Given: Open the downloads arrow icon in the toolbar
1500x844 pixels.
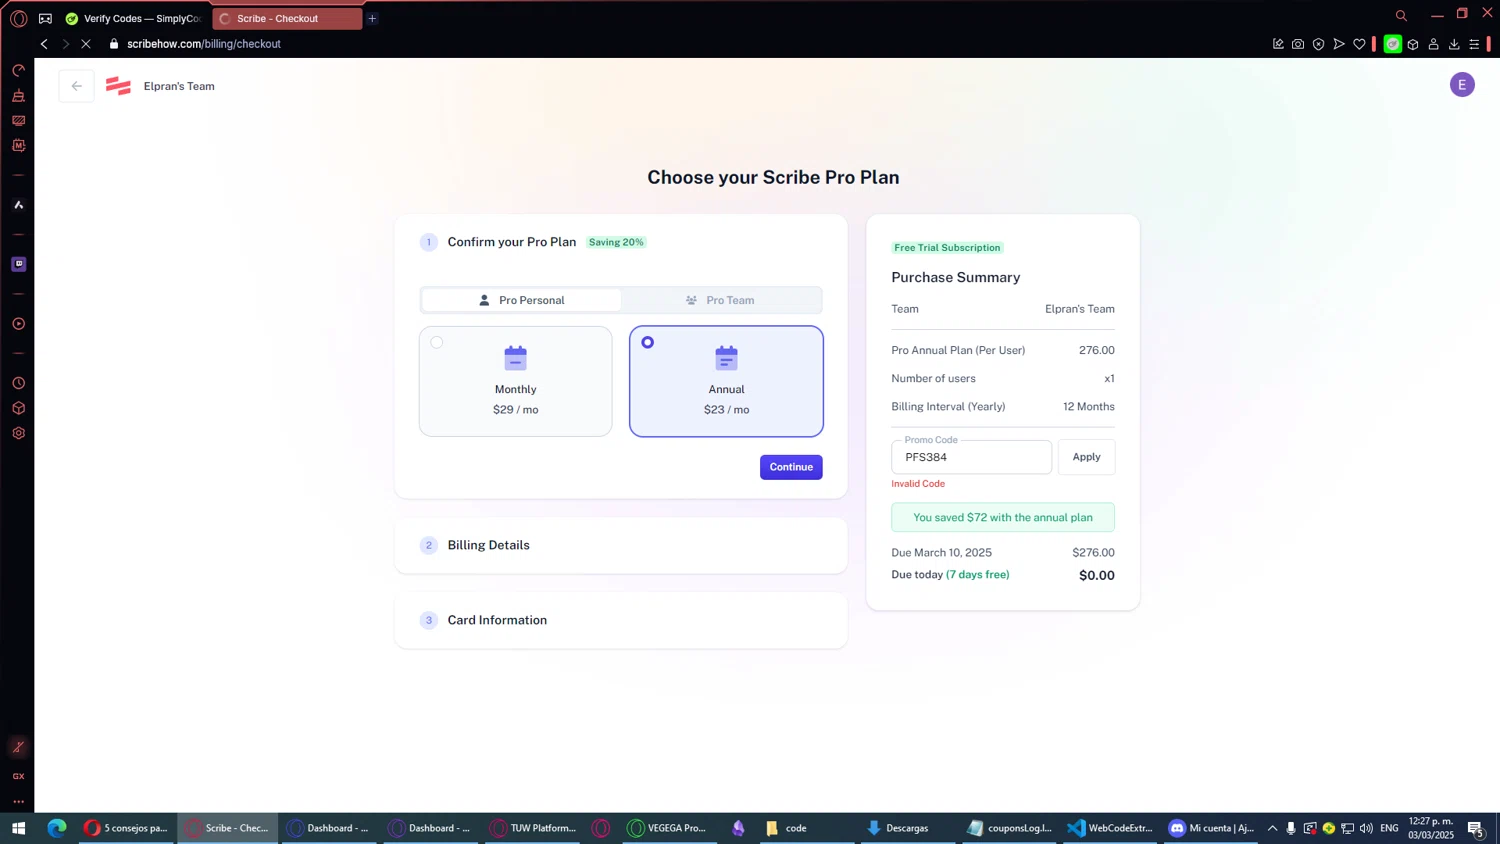Looking at the screenshot, I should click(x=1454, y=44).
